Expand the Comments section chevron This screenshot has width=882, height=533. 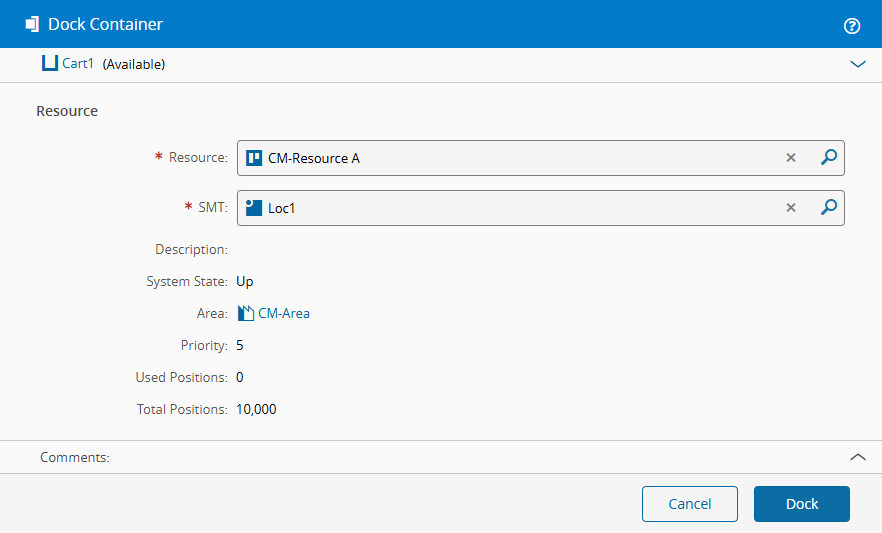coord(857,457)
